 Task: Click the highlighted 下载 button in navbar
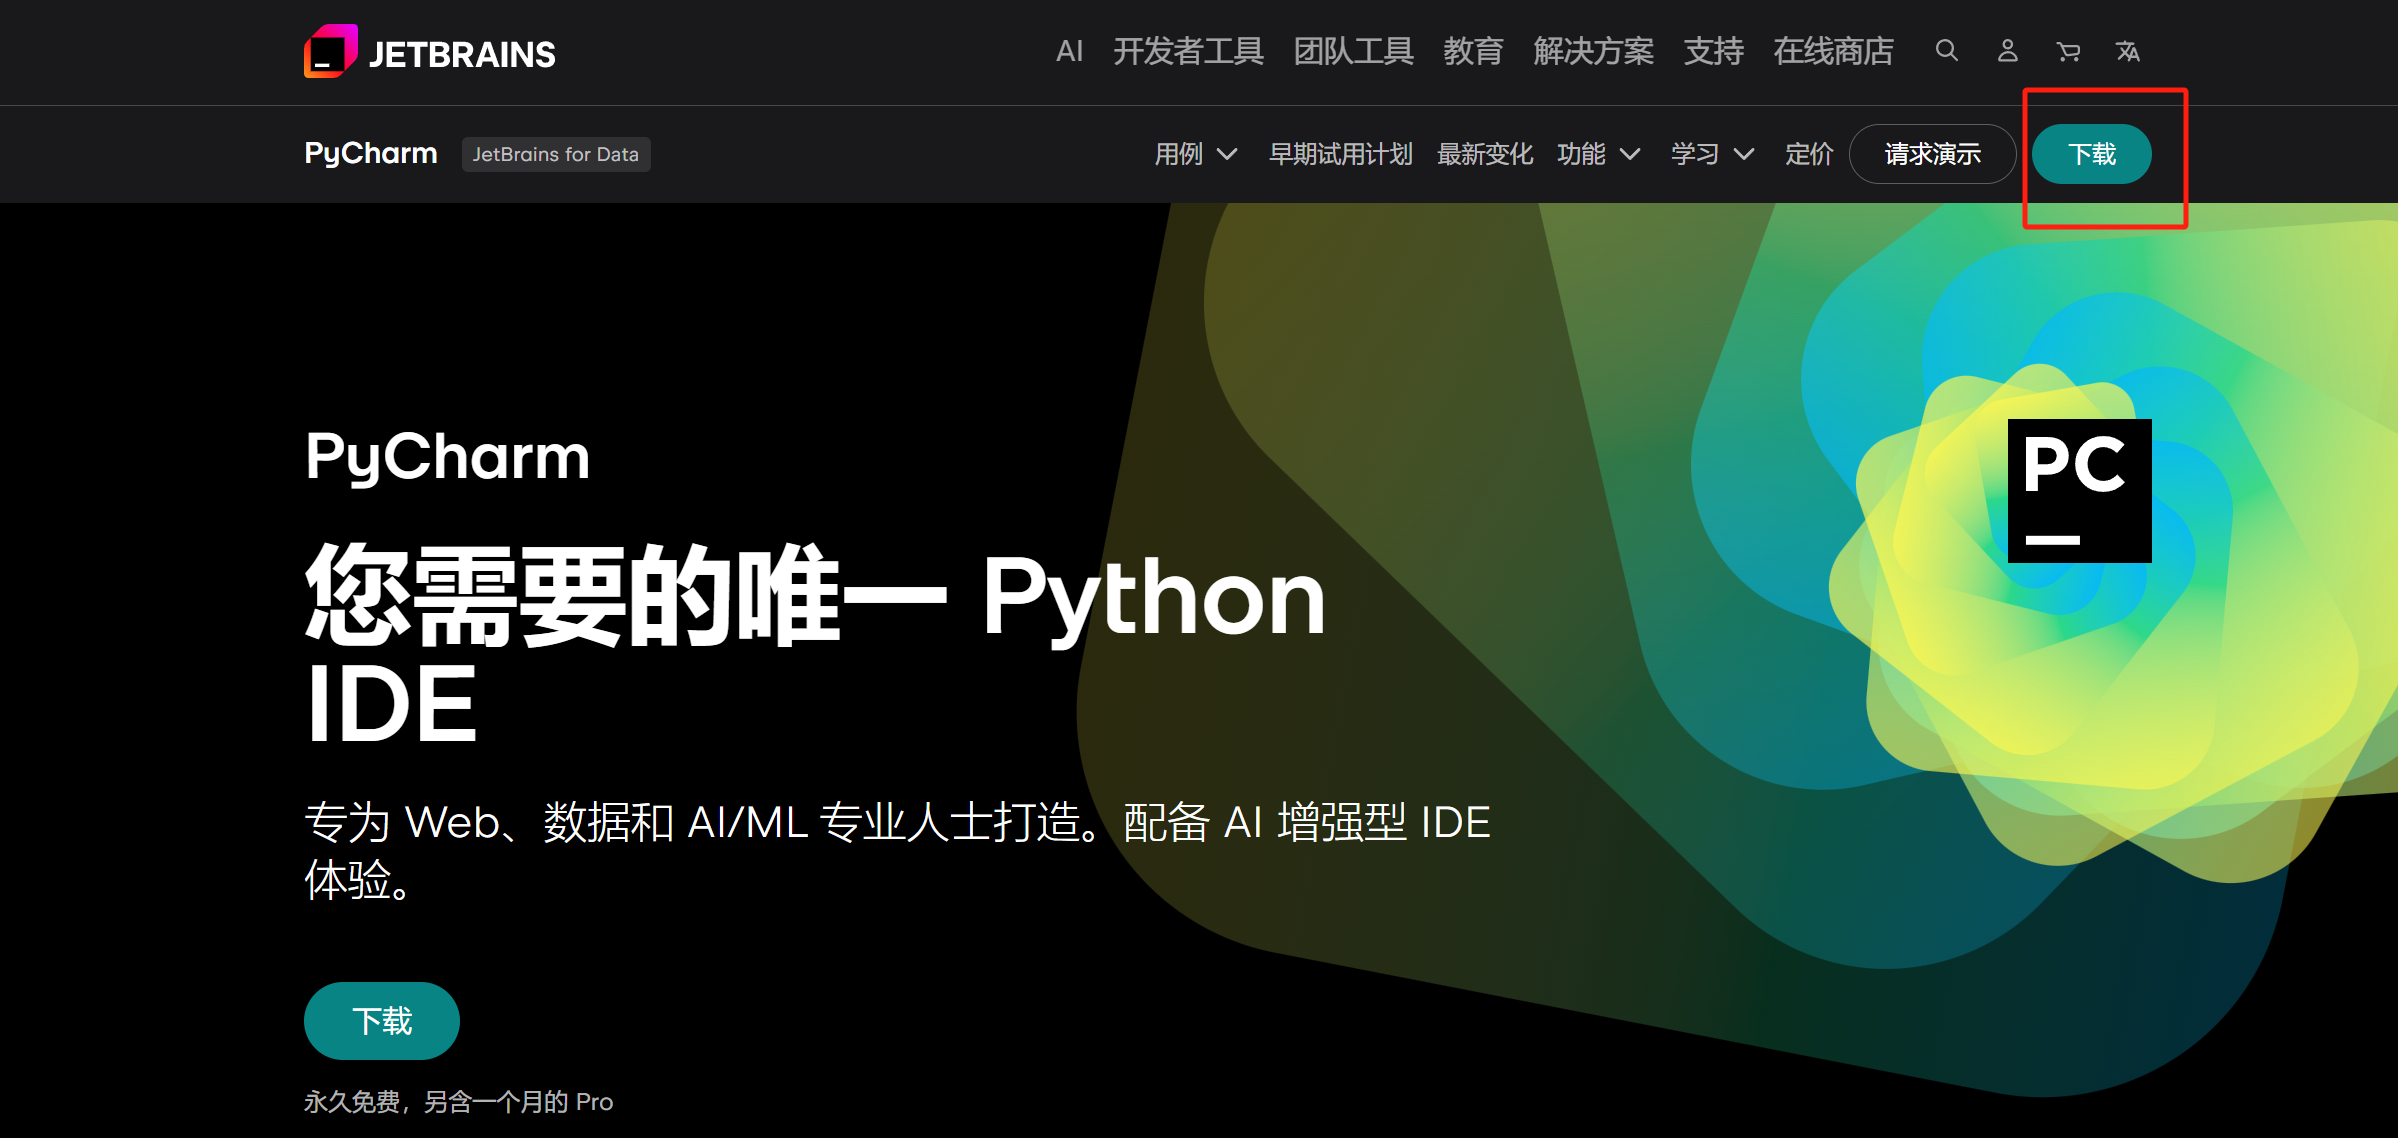coord(2091,154)
